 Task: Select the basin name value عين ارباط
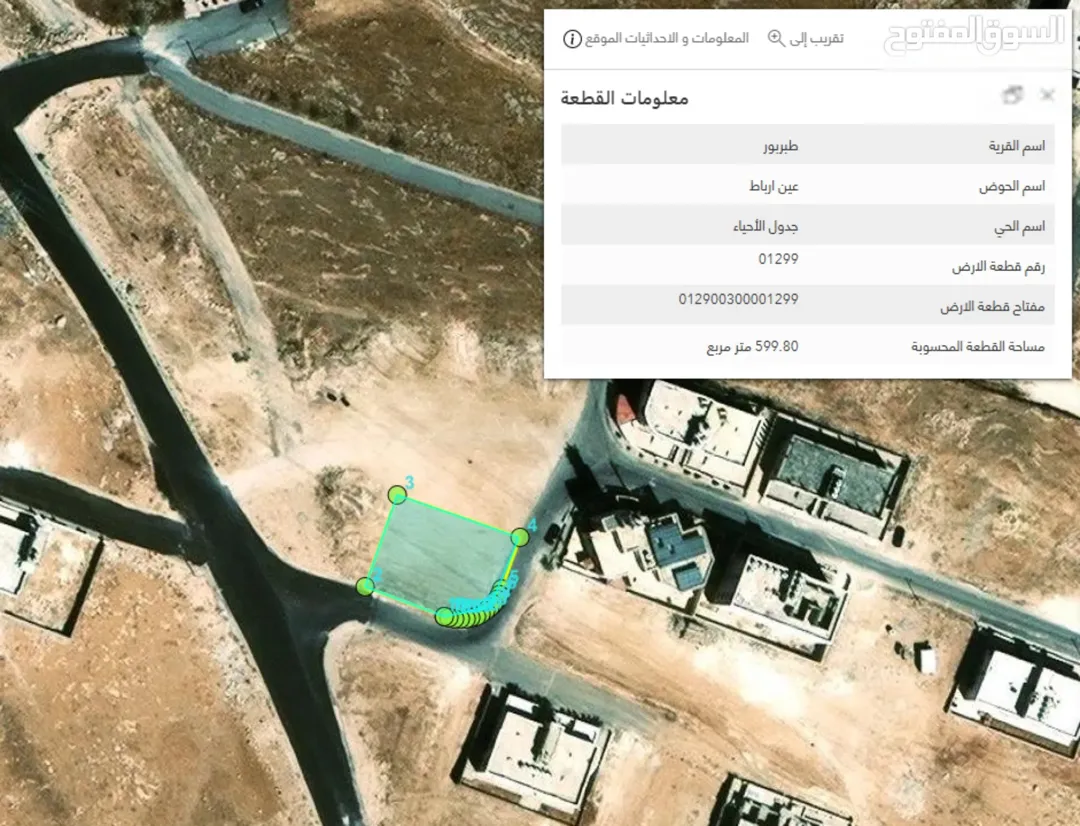click(773, 187)
